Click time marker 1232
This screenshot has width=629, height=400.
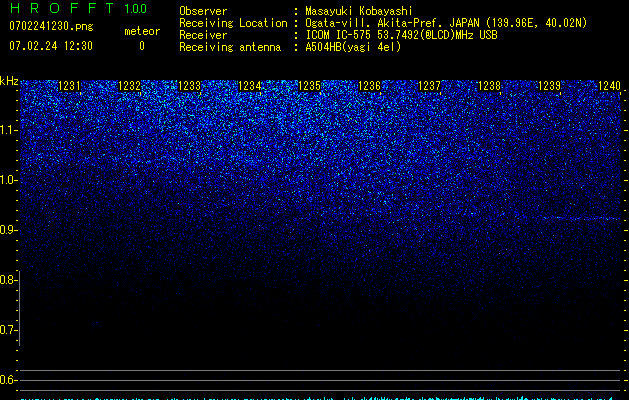(x=130, y=86)
